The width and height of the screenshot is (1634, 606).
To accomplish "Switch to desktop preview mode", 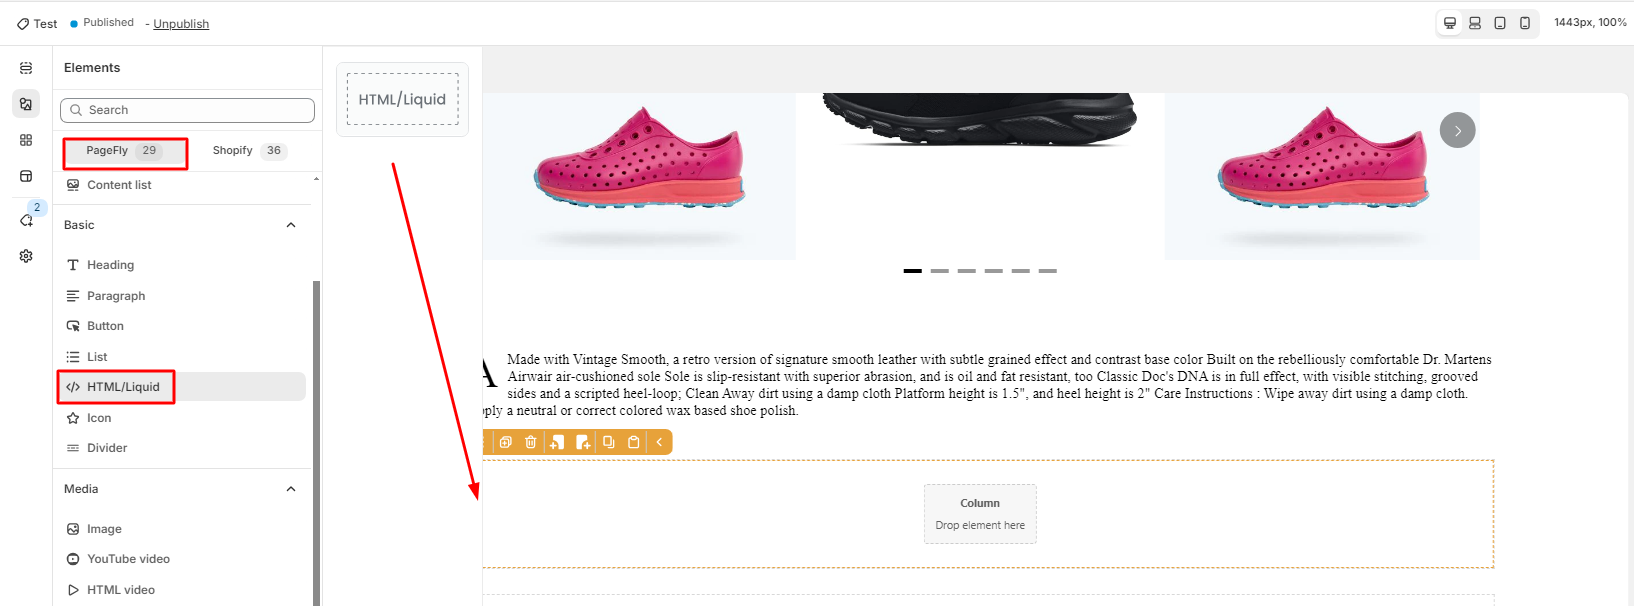I will (x=1449, y=23).
